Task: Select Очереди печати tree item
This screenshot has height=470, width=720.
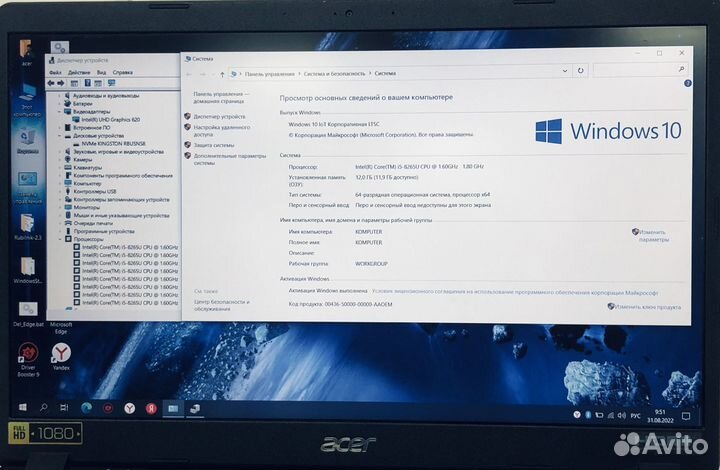Action: pos(93,223)
